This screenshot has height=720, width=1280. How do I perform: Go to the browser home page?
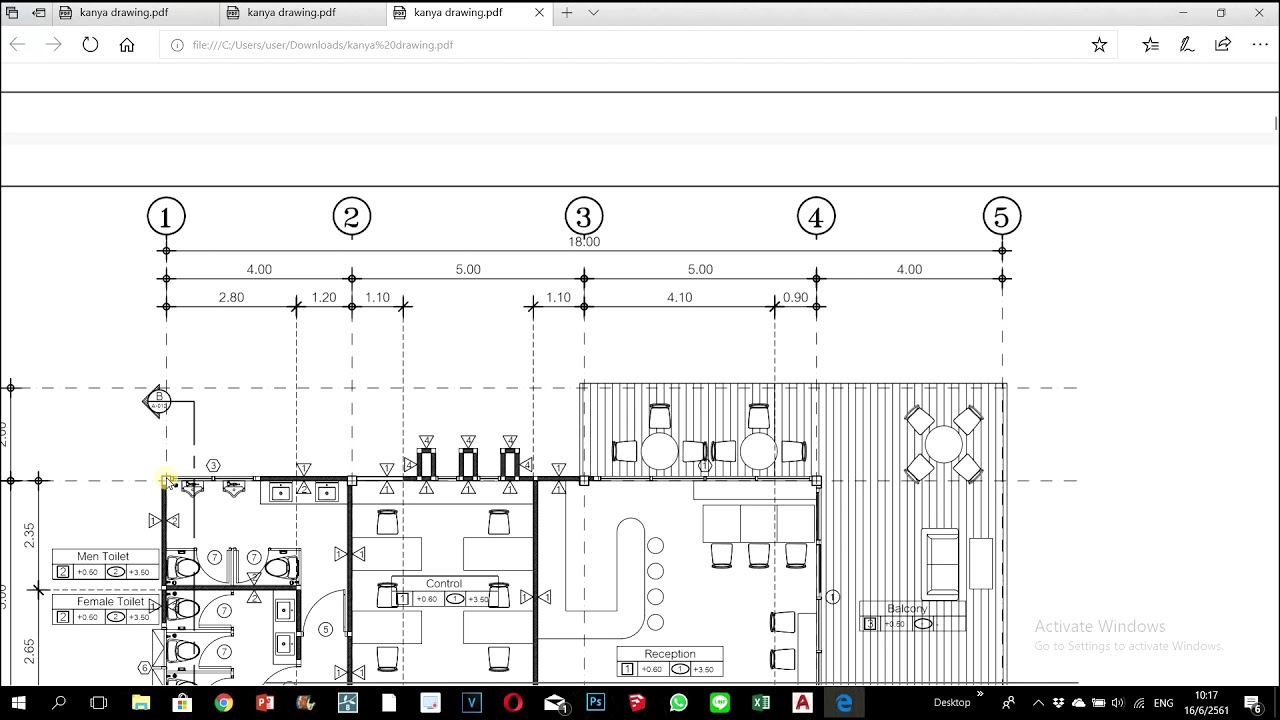(127, 45)
